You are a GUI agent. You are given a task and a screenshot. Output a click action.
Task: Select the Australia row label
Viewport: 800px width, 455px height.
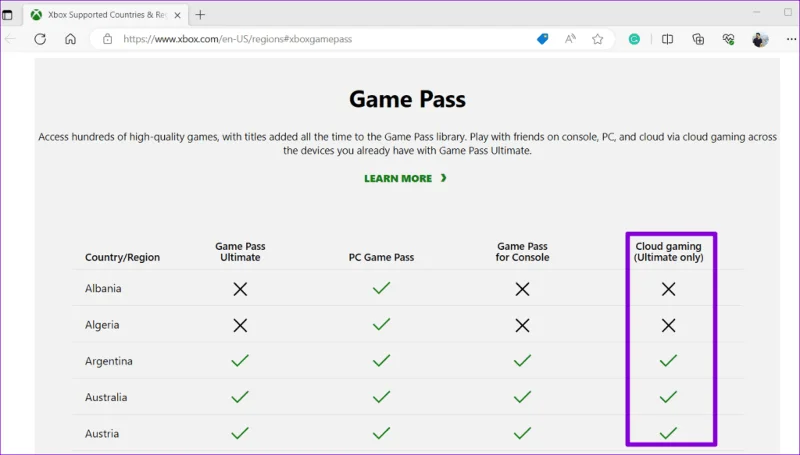[x=106, y=397]
